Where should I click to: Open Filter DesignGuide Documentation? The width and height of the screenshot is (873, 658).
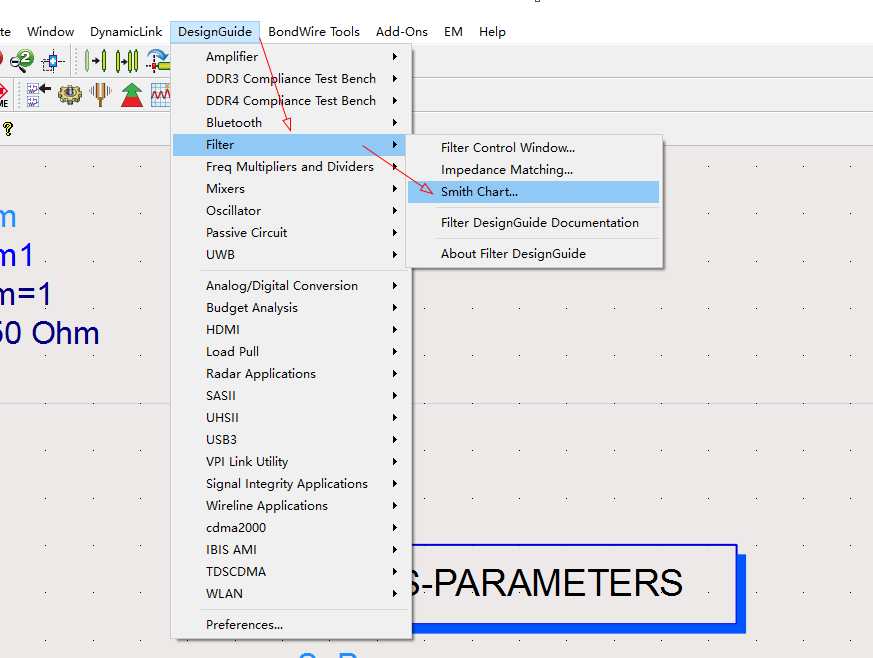pos(533,223)
